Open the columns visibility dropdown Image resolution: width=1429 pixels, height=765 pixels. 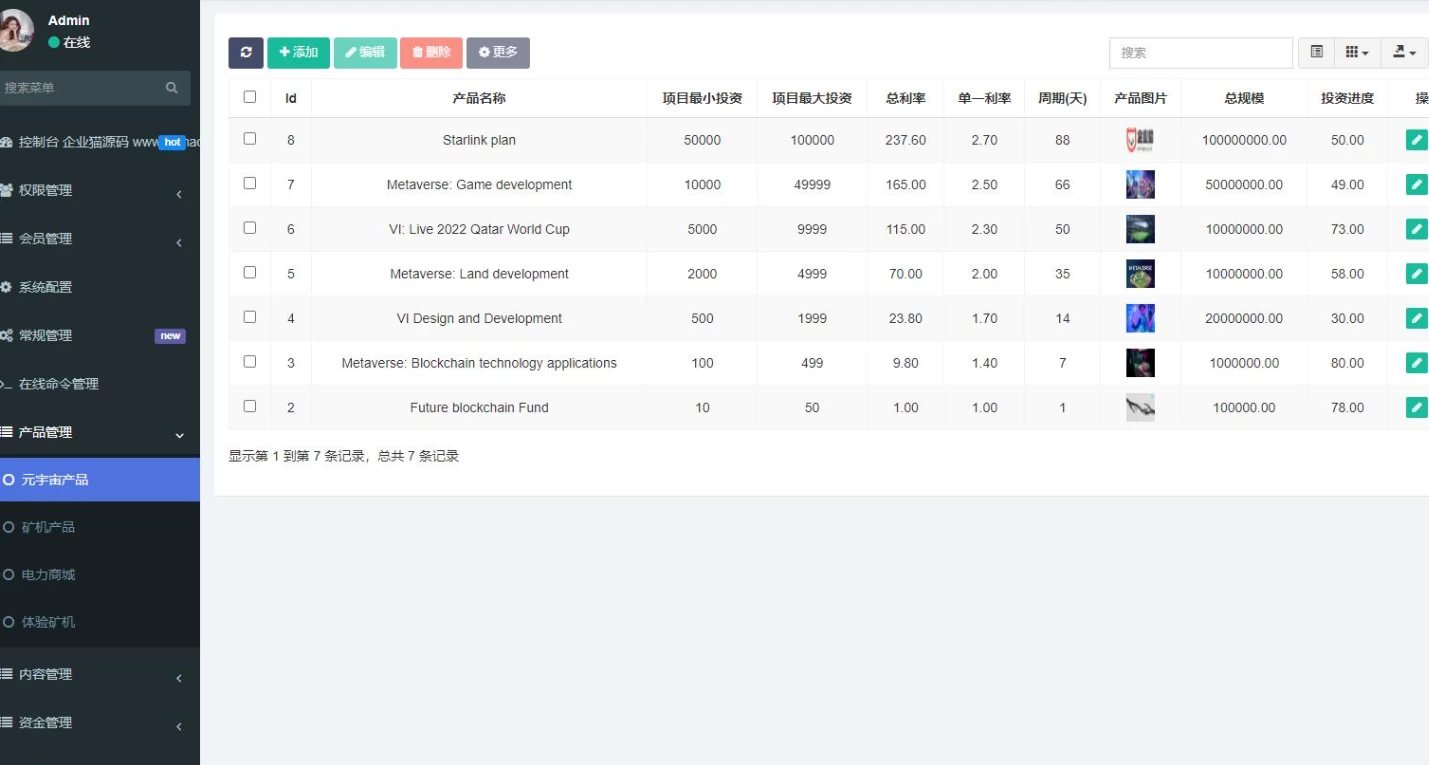tap(1356, 52)
